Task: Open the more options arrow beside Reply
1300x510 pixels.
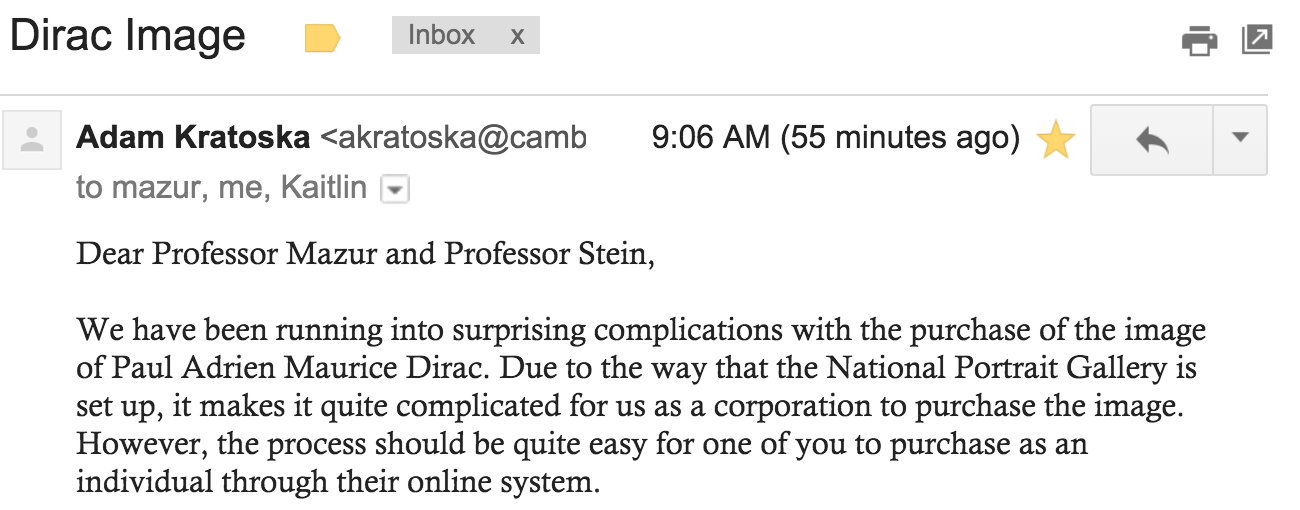Action: (1240, 140)
